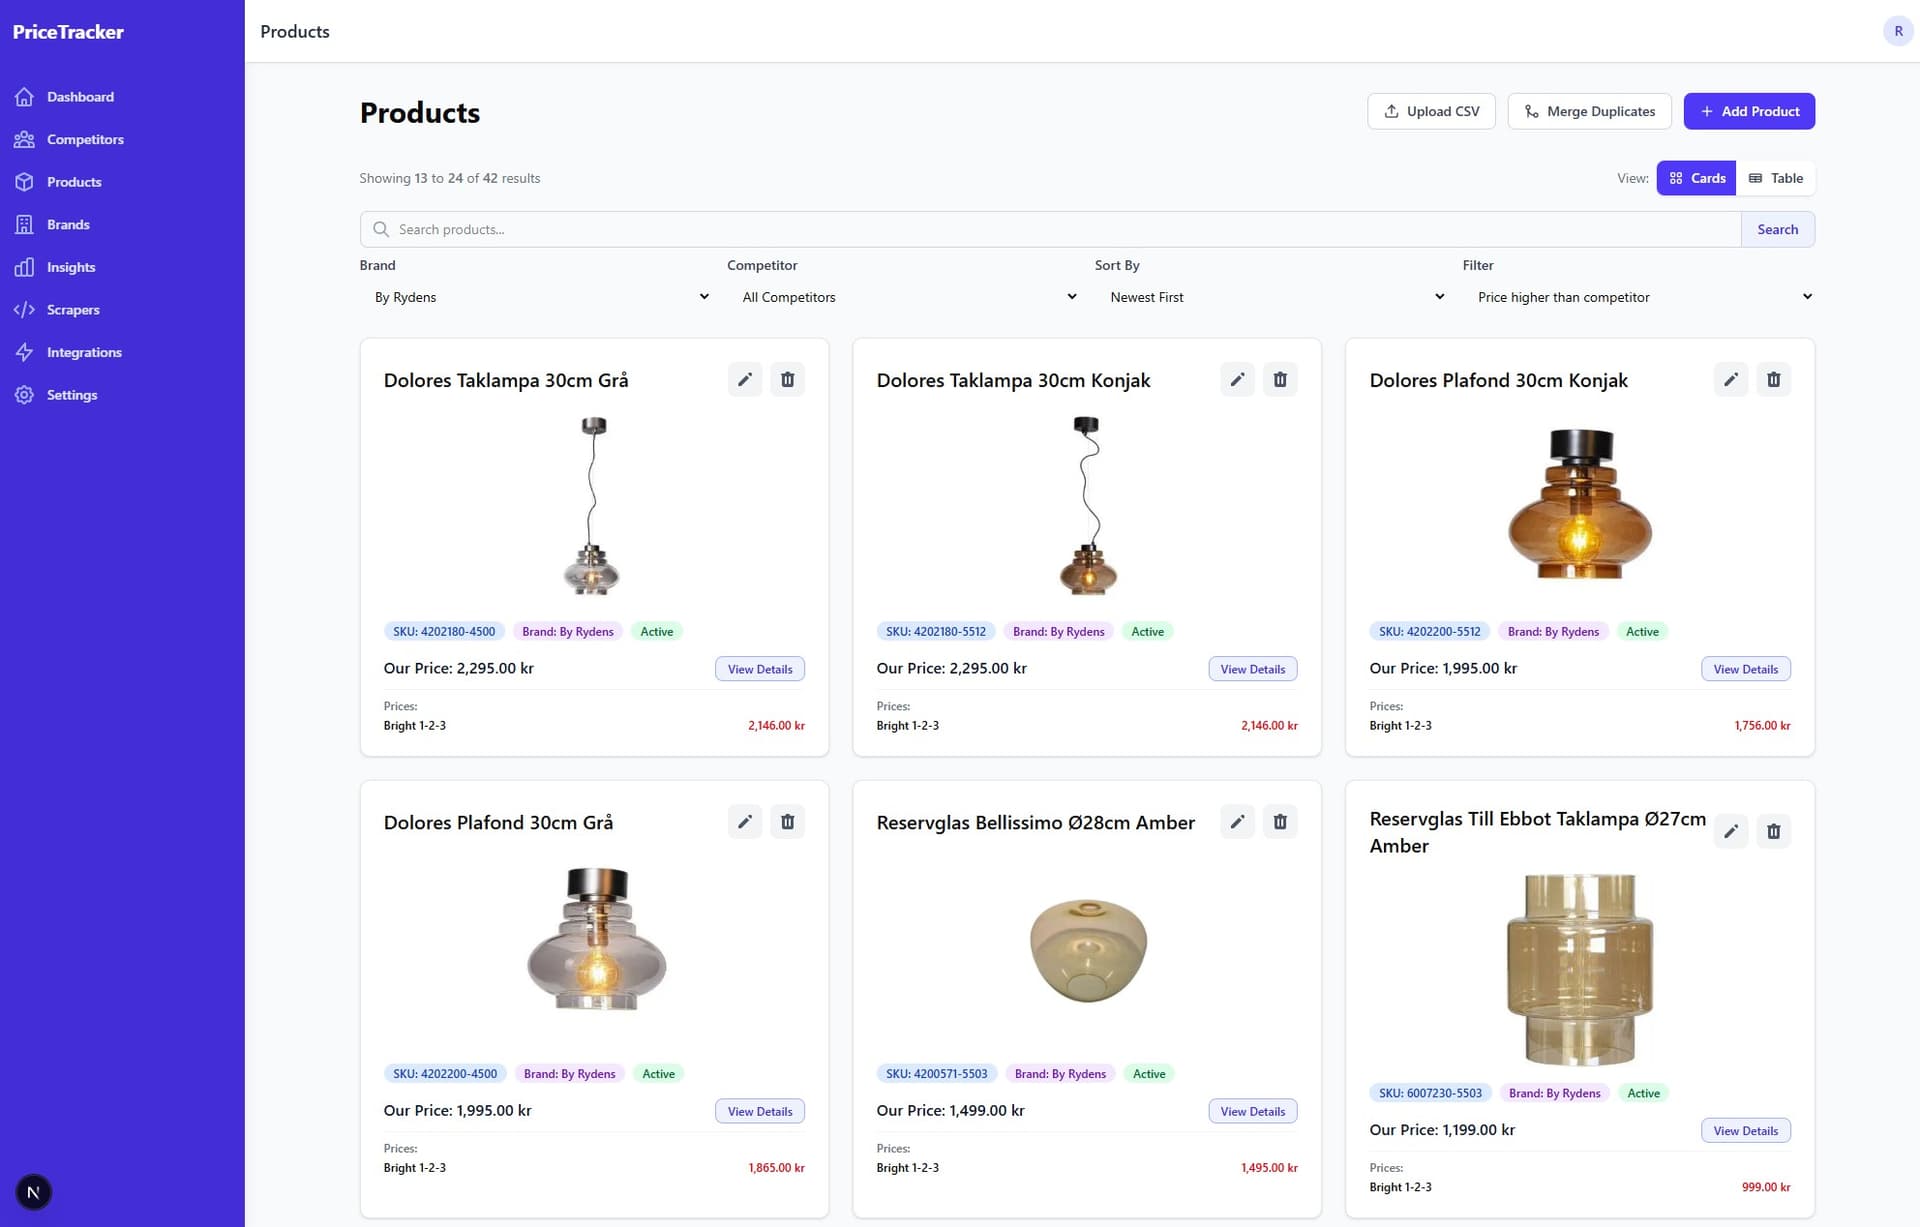Screen dimensions: 1920x1227
Task: Delete the Dolores Taklampa 30cm Konjak product
Action: [x=1280, y=380]
